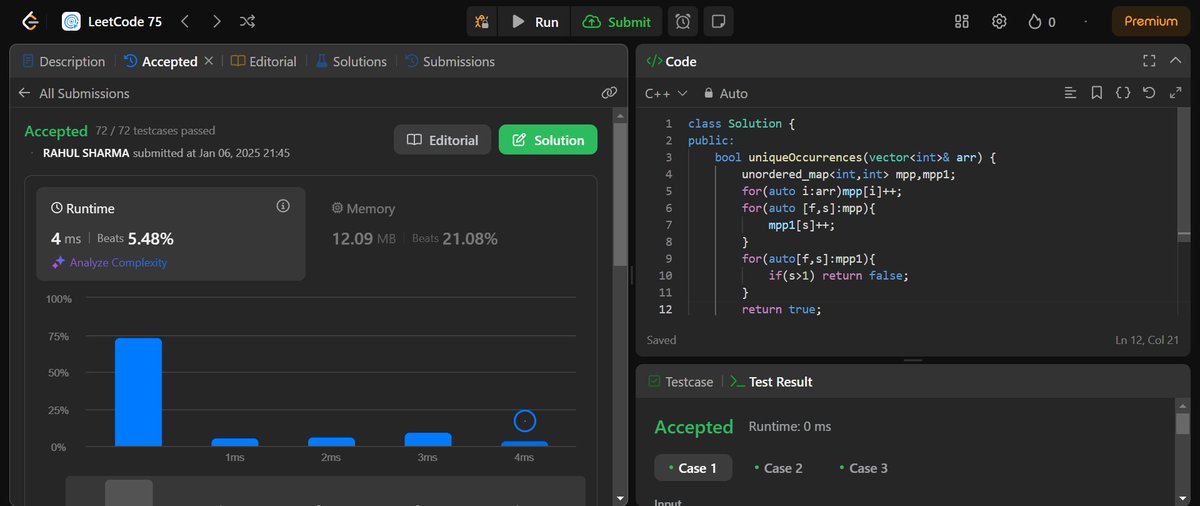The width and height of the screenshot is (1200, 506).
Task: Place cursor on 'return true;' code line
Action: (x=781, y=310)
